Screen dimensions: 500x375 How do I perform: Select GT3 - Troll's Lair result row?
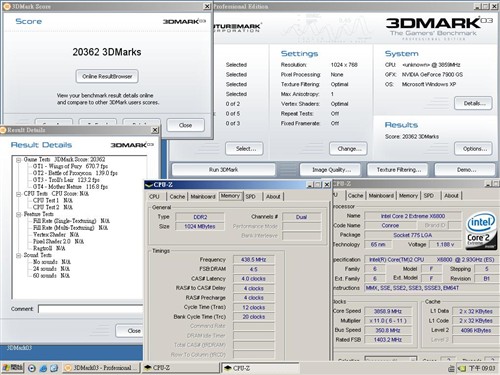coord(66,180)
